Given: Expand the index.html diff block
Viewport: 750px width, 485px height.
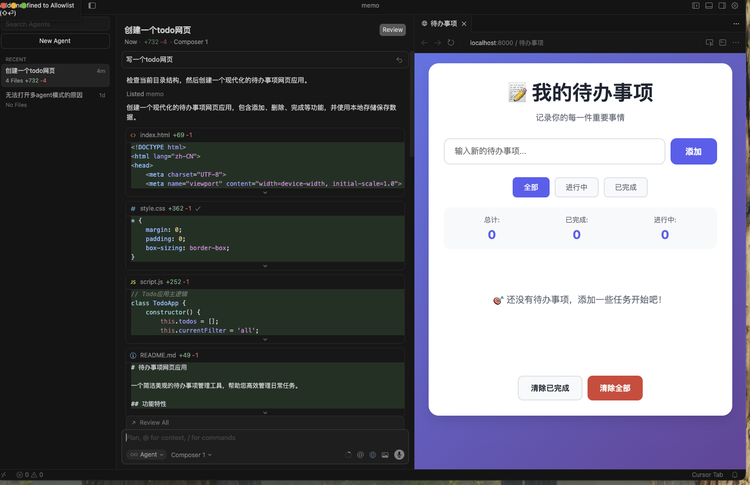Looking at the screenshot, I should (265, 193).
